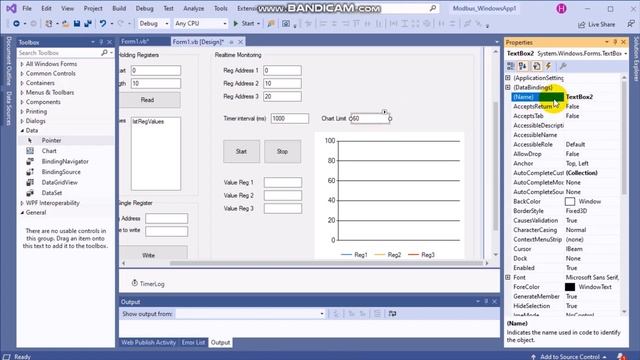
Task: Click the lstRegValues list box
Action: [x=156, y=154]
